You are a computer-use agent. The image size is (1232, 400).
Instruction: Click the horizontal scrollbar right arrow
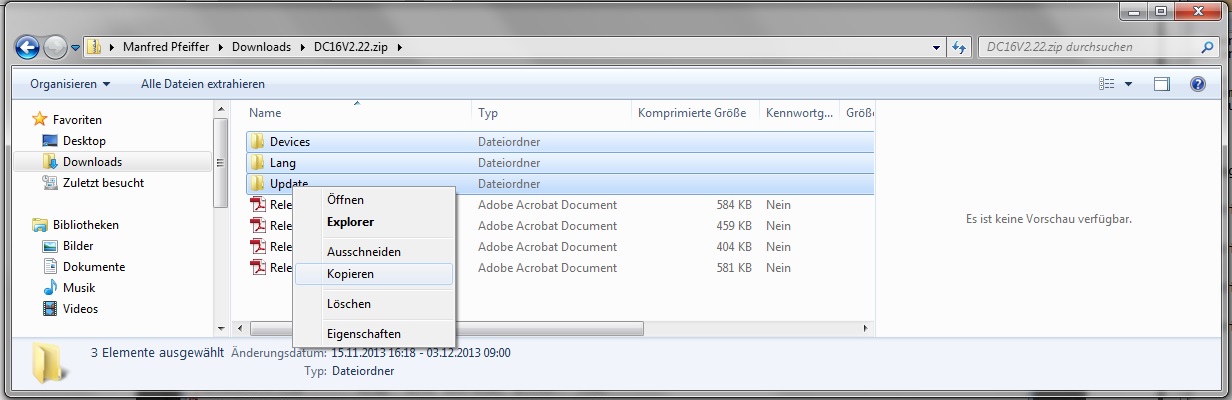tap(867, 327)
